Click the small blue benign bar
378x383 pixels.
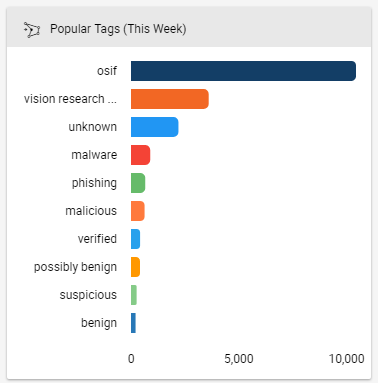[x=133, y=323]
